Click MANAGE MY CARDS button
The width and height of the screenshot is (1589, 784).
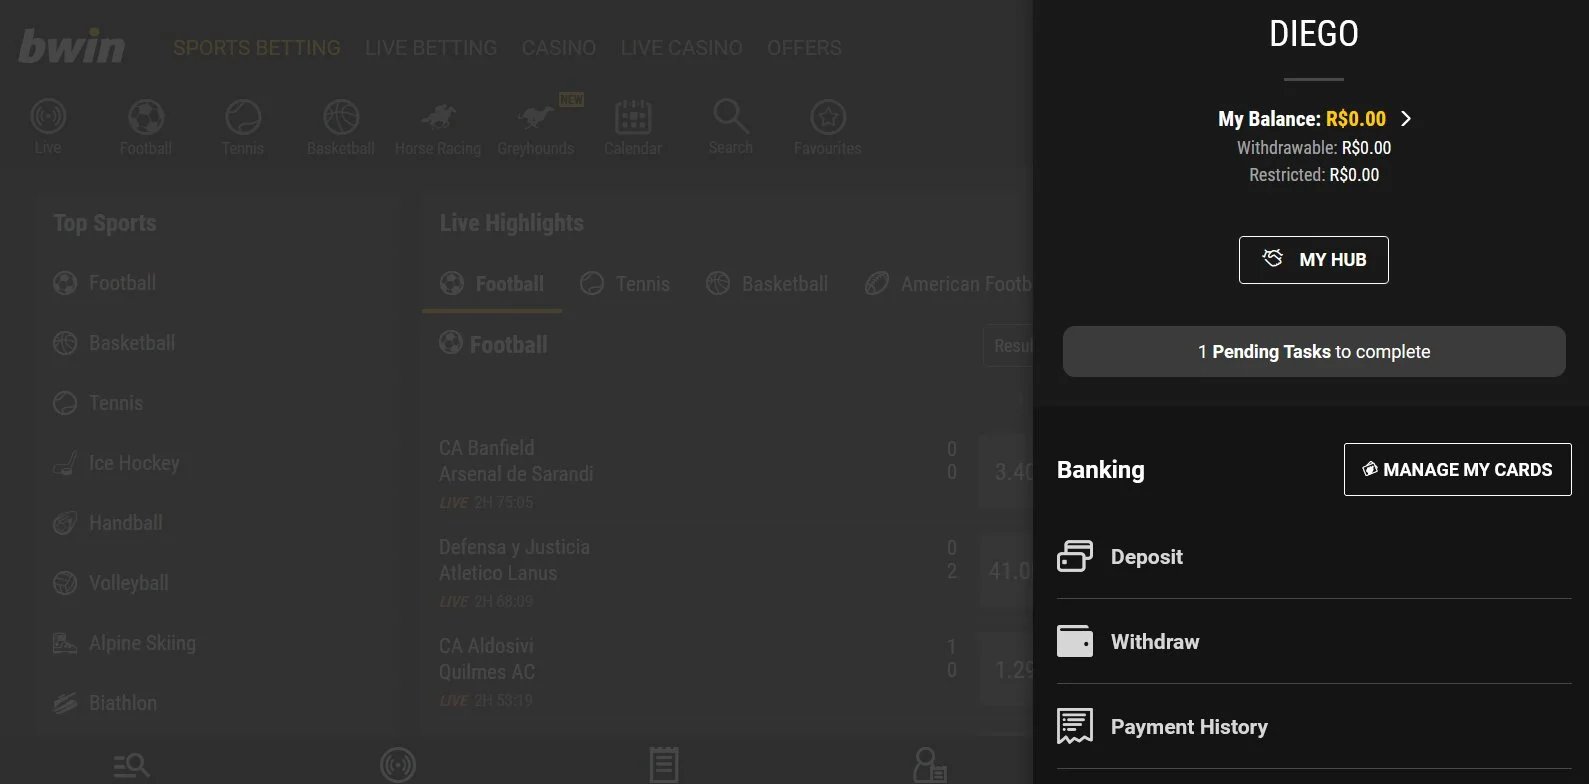point(1458,469)
